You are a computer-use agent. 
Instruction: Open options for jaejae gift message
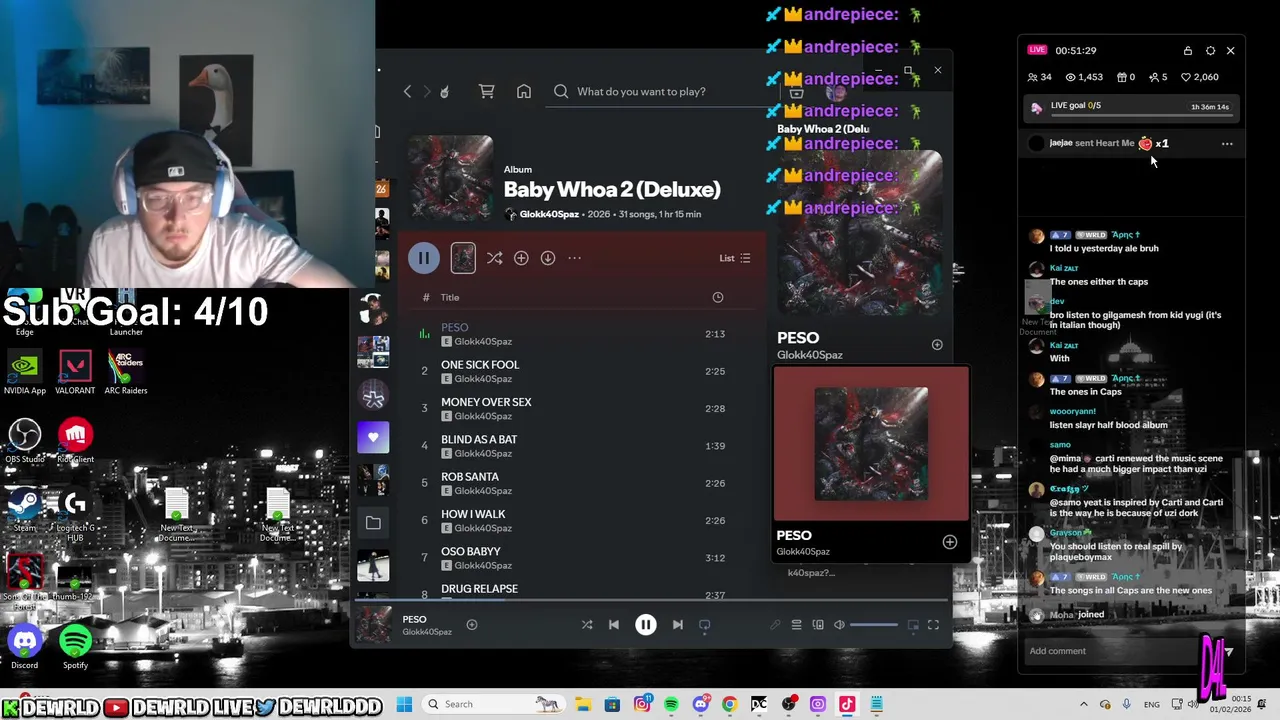coord(1227,144)
